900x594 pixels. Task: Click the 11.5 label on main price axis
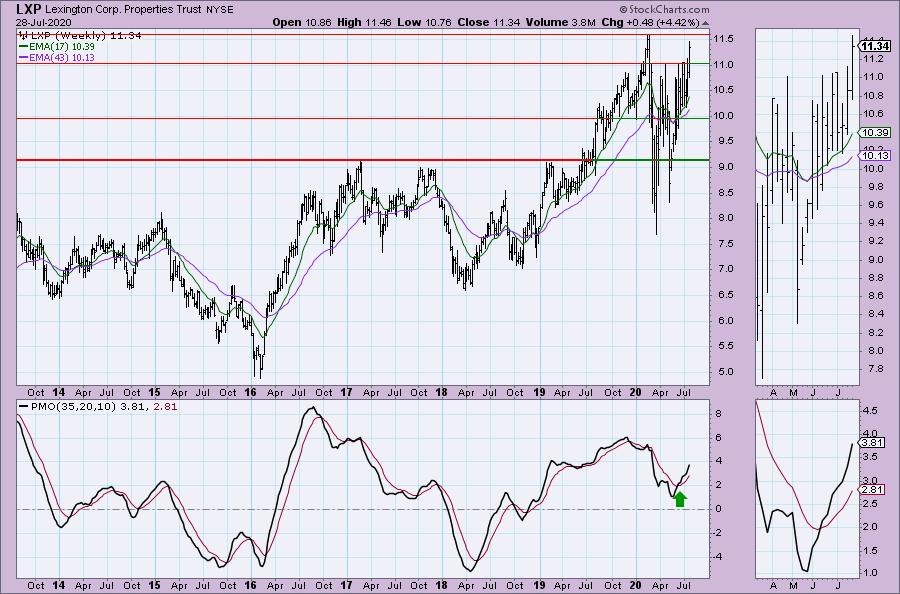723,39
